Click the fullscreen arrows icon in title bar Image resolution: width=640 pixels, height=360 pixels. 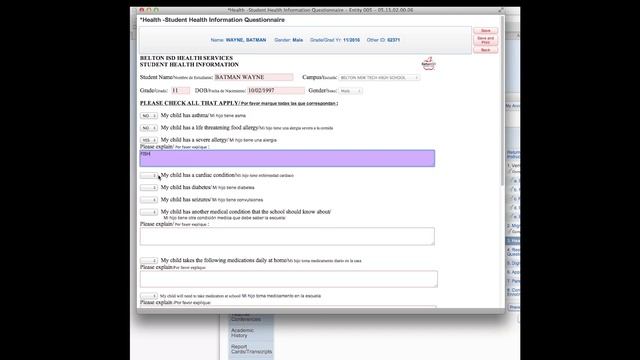tap(501, 10)
